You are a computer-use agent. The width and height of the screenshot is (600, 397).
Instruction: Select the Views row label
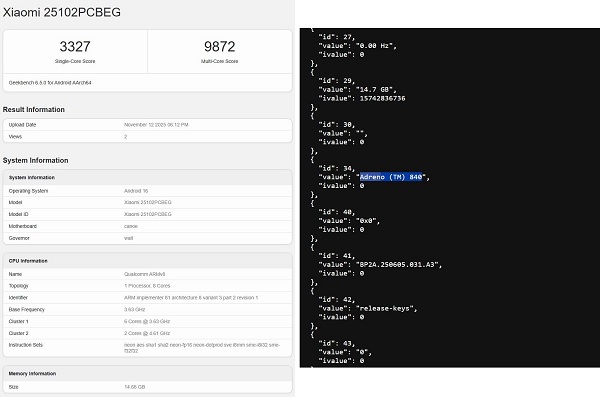point(15,137)
